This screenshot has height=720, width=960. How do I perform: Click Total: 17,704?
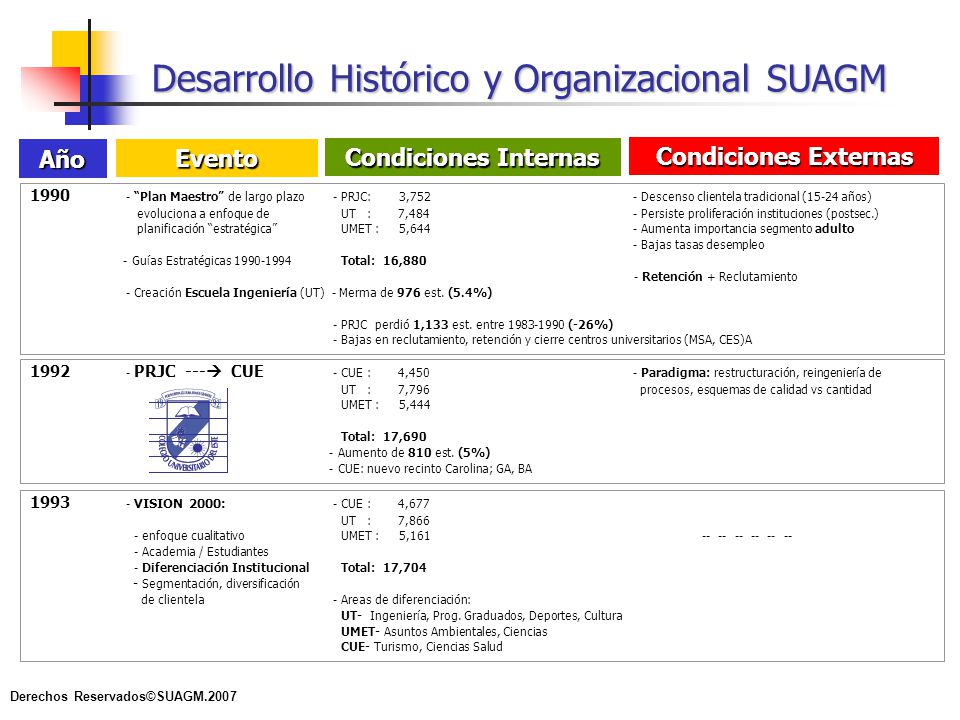(383, 568)
